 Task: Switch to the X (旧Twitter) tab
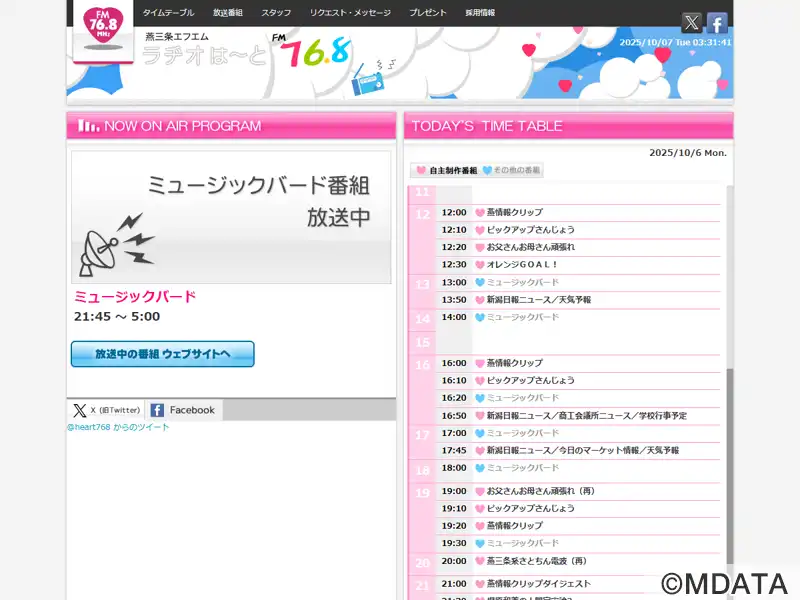106,410
